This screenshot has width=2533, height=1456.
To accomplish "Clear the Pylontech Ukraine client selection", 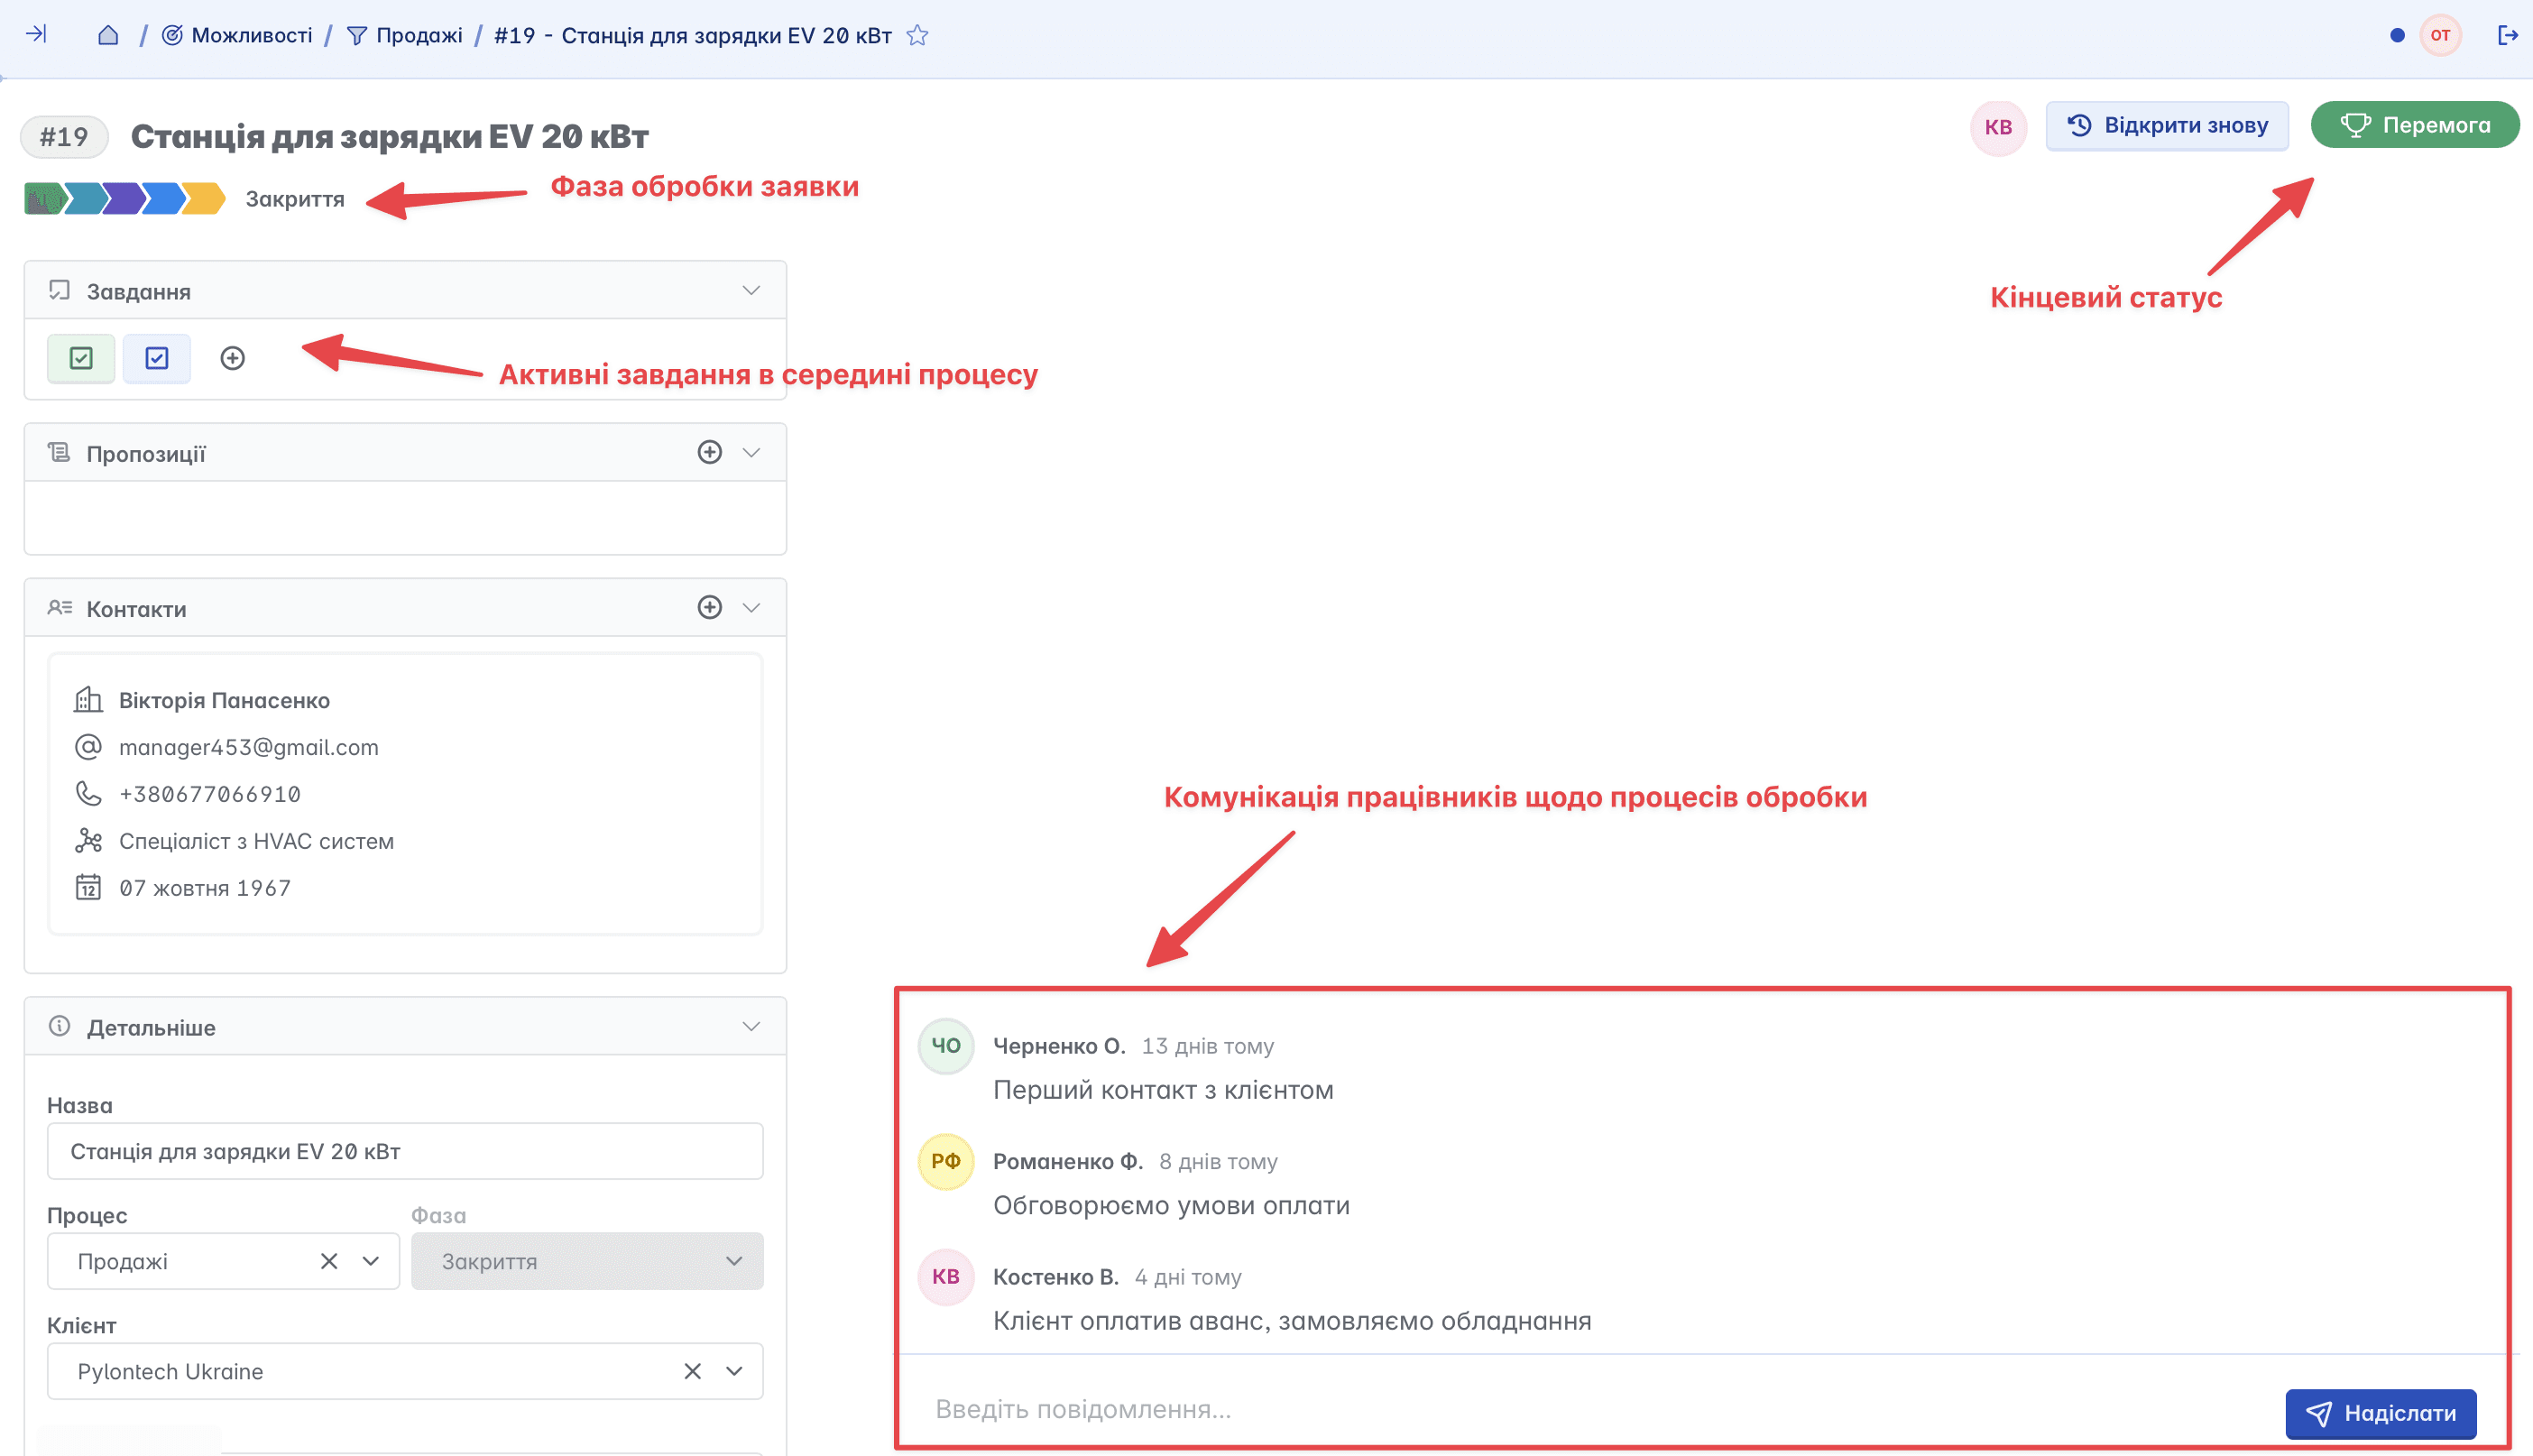I will 692,1371.
